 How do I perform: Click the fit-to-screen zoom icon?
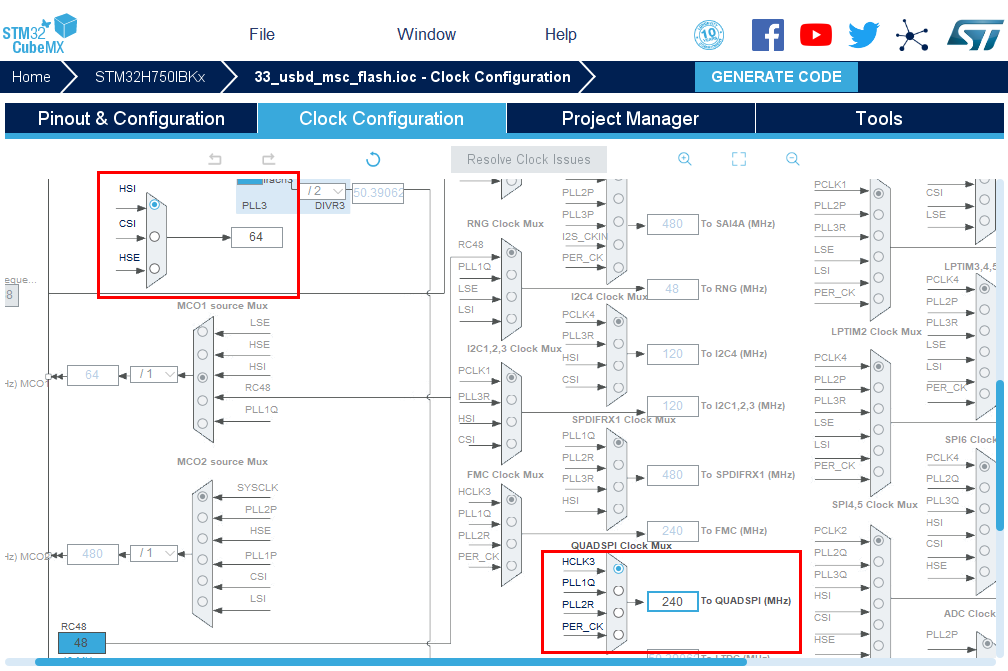click(739, 159)
